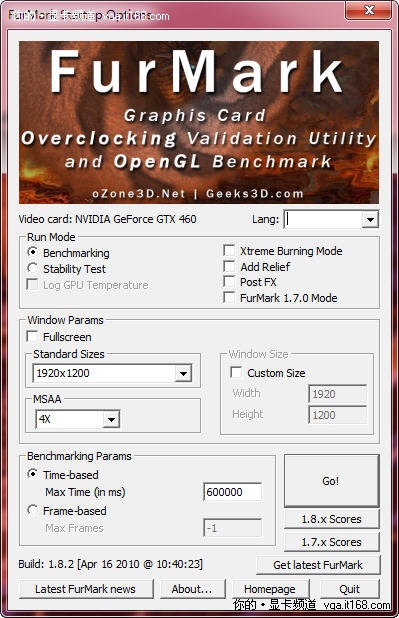Open the Lang dropdown arrow
399x618 pixels.
(x=370, y=220)
